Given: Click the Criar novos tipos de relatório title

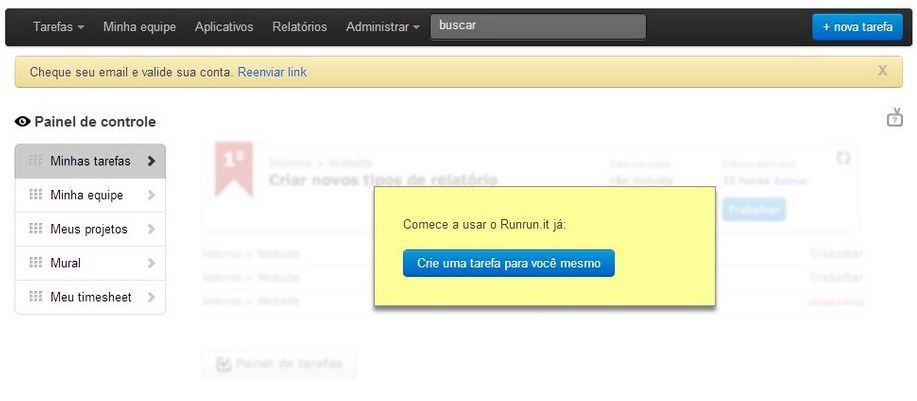Looking at the screenshot, I should pyautogui.click(x=383, y=179).
